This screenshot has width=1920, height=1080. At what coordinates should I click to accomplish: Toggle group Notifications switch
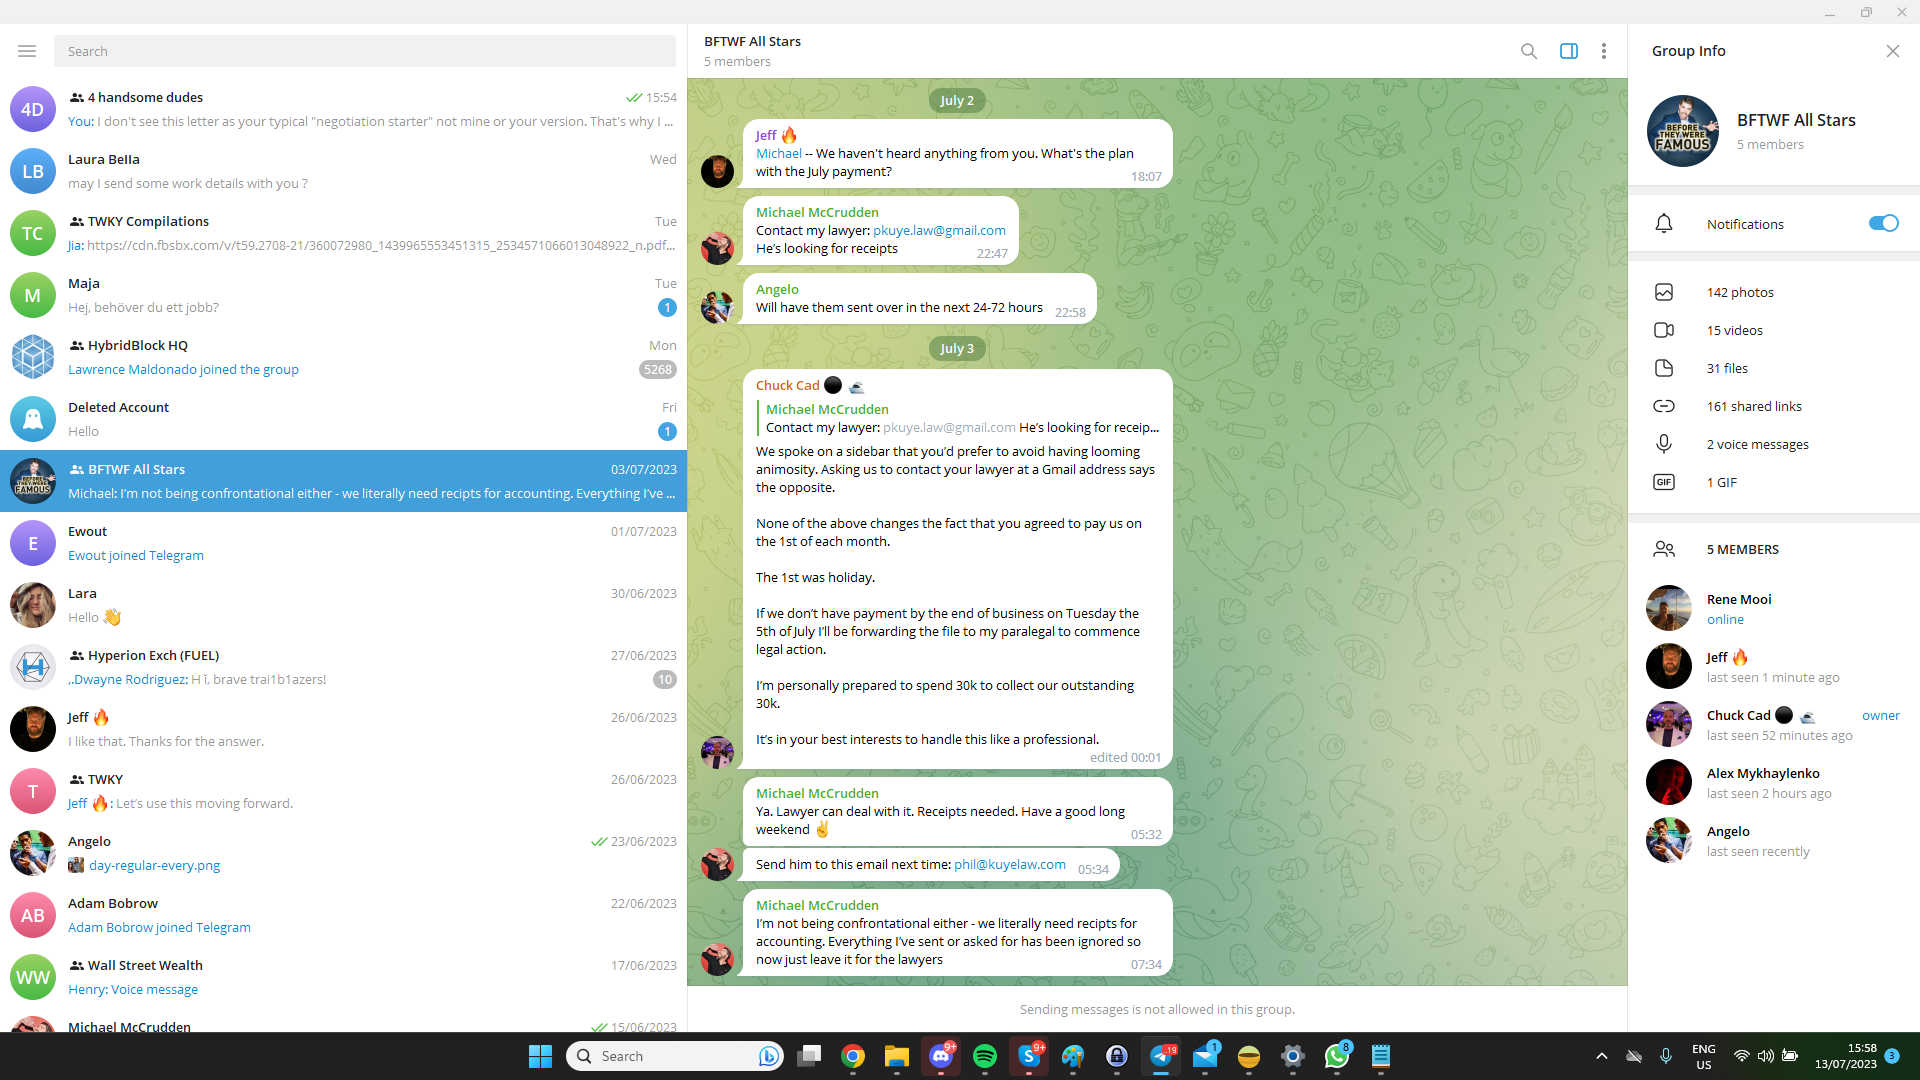coord(1883,224)
